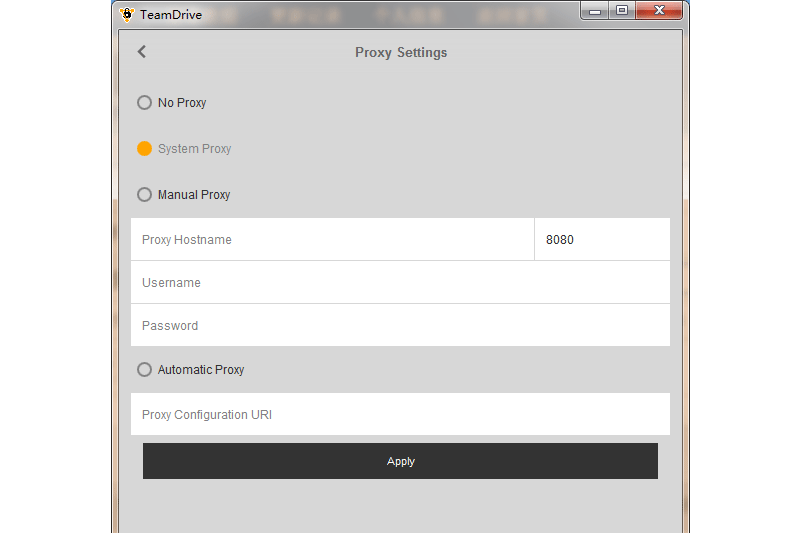This screenshot has height=533, width=800.
Task: Enable the Automatic Proxy radio button
Action: click(x=144, y=369)
